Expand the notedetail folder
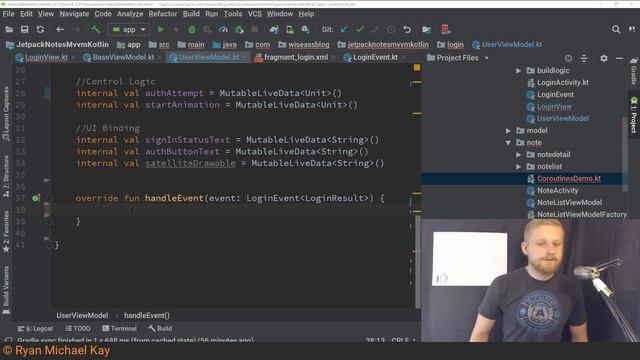 (x=518, y=155)
